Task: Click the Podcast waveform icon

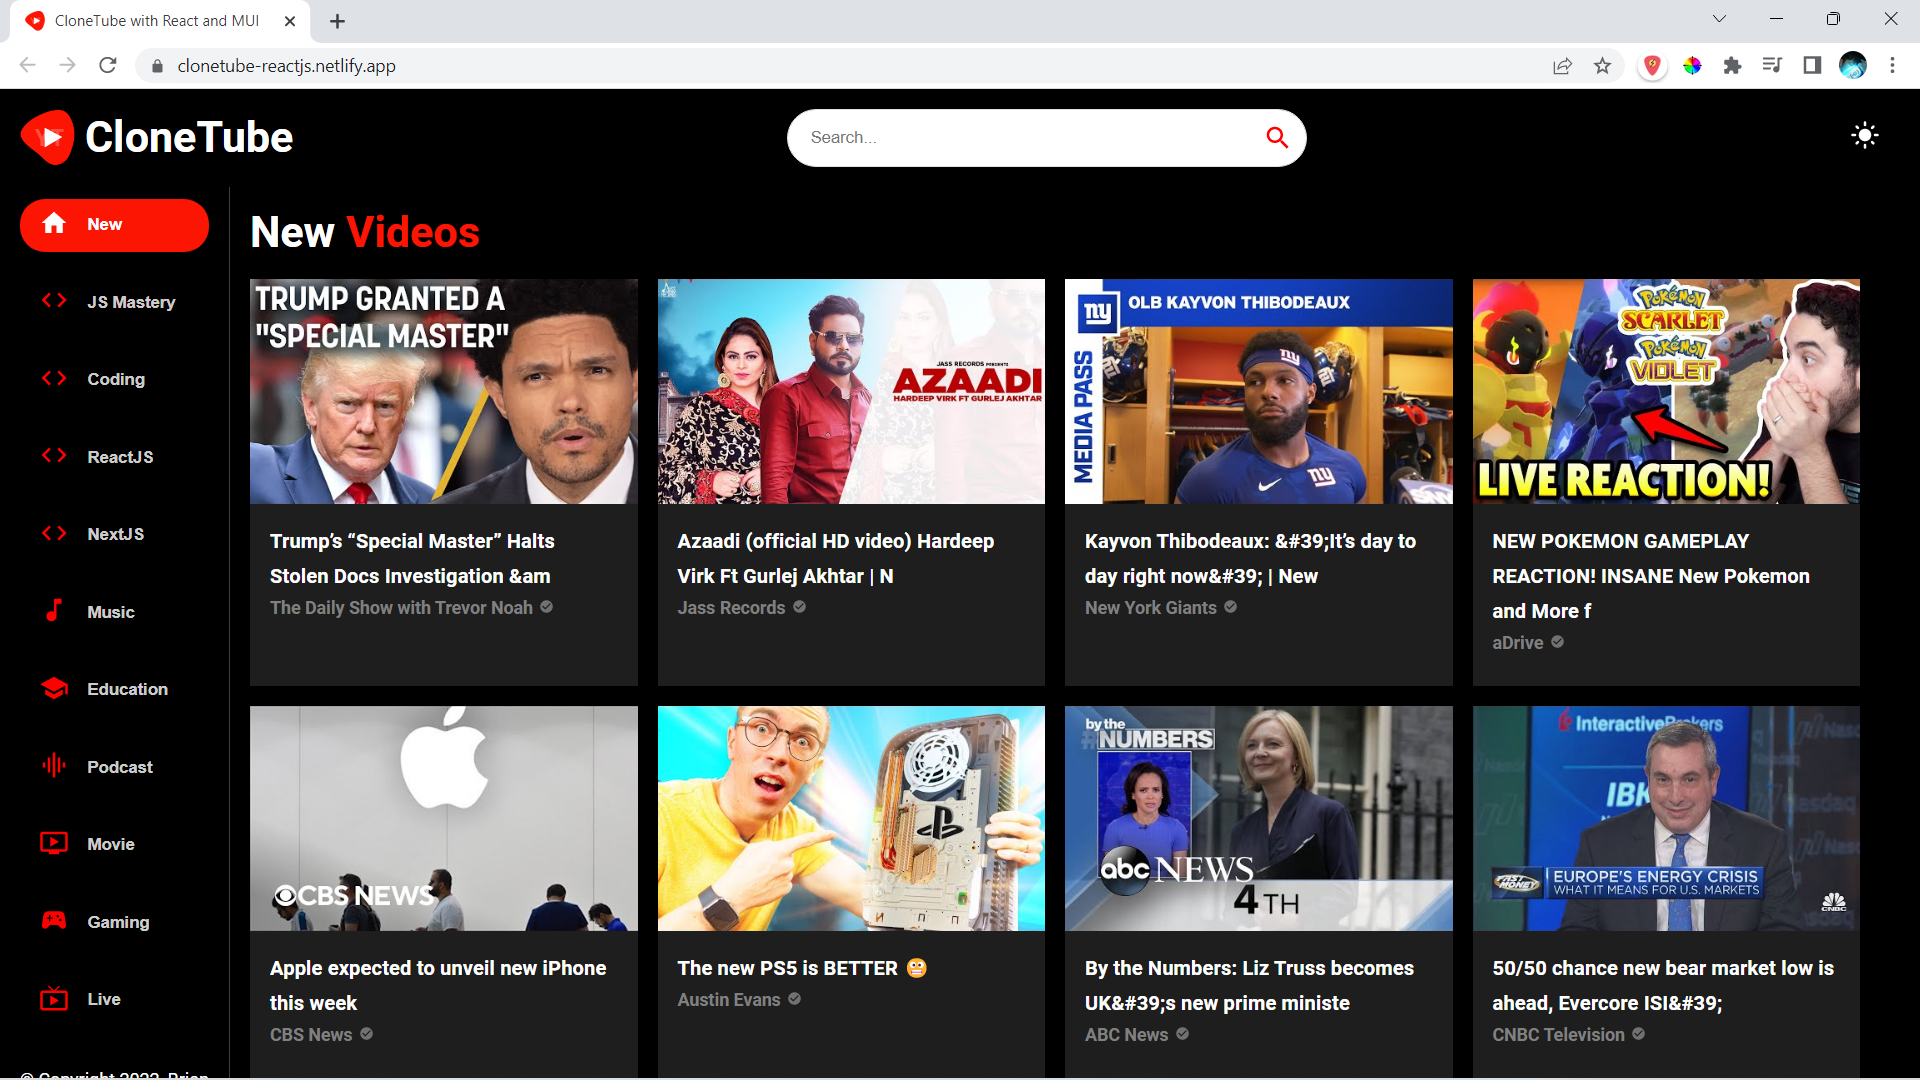Action: [x=54, y=770]
